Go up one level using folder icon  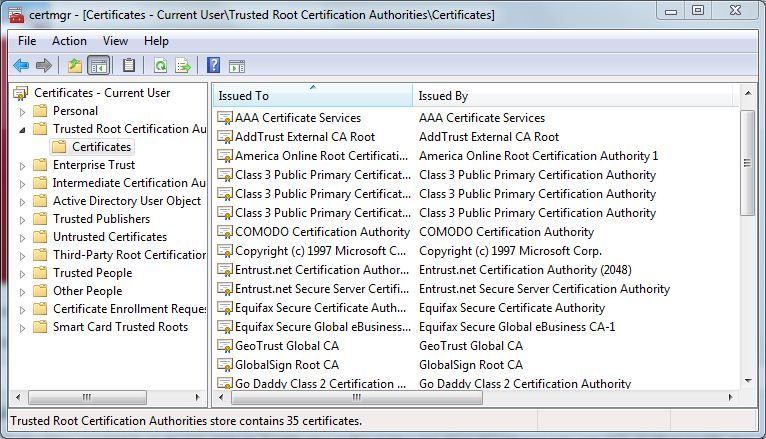74,66
